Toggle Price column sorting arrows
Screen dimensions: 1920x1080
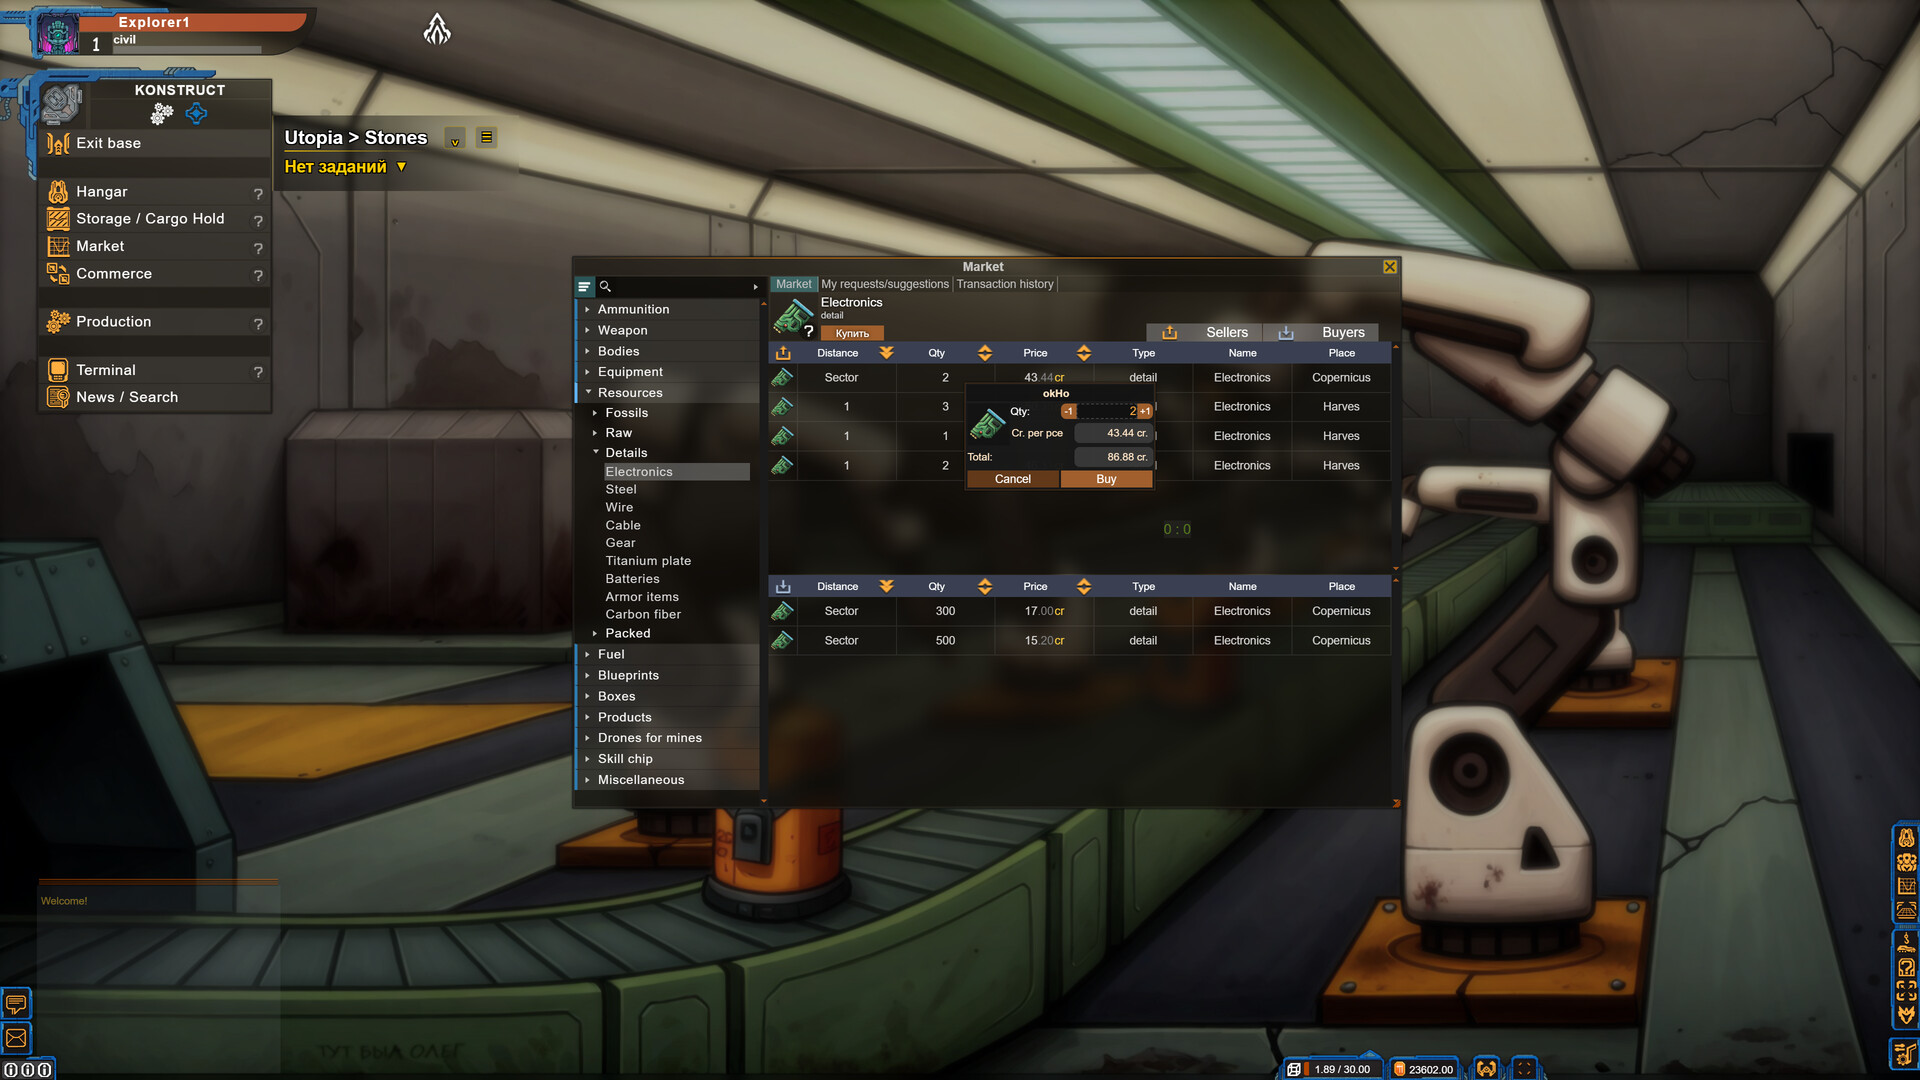[1082, 353]
